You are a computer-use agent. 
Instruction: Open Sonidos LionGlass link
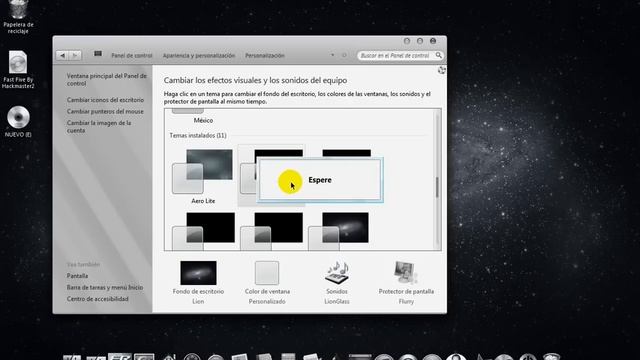[x=337, y=296]
